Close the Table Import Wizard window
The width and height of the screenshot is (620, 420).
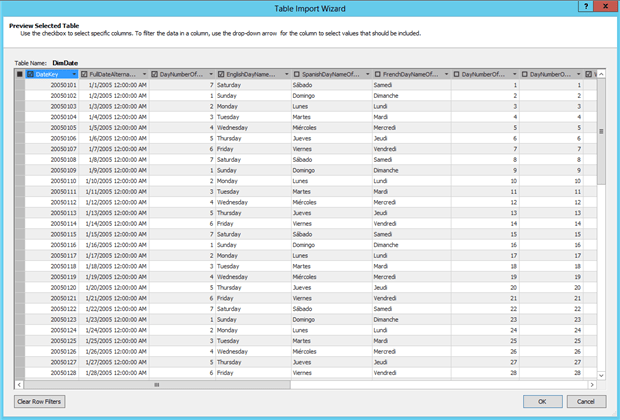point(606,6)
